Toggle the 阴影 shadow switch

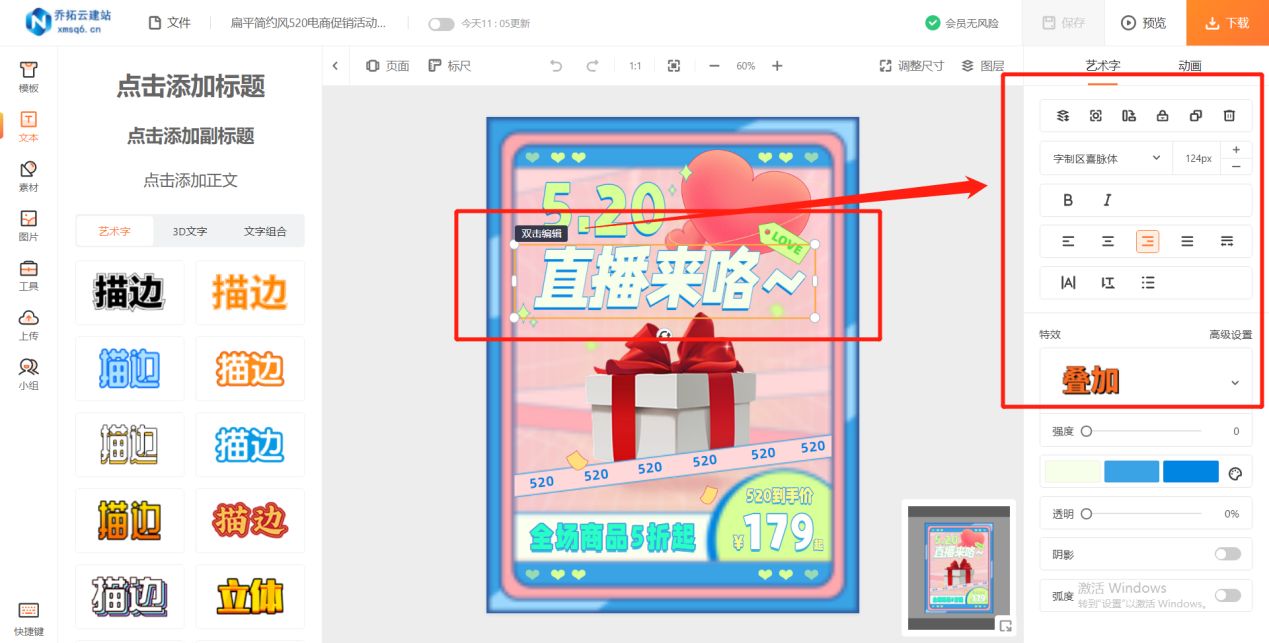tap(1228, 553)
